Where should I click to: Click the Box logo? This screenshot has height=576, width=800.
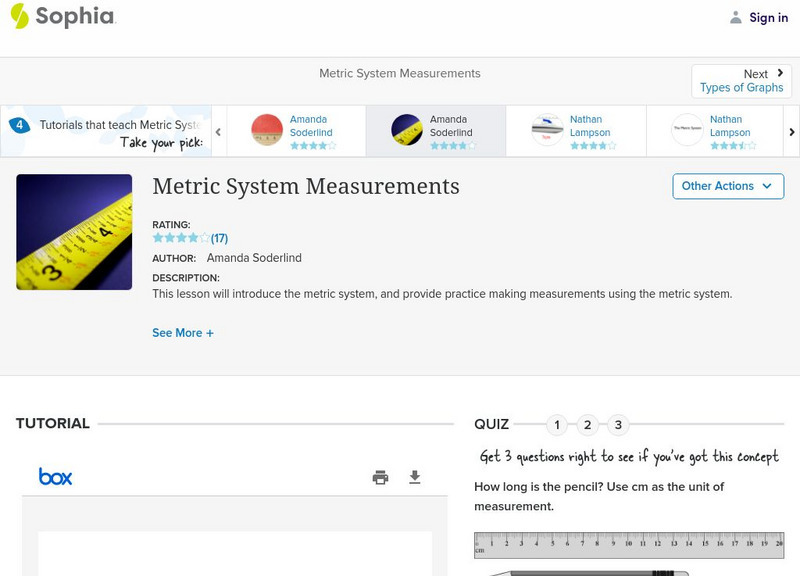pos(56,477)
